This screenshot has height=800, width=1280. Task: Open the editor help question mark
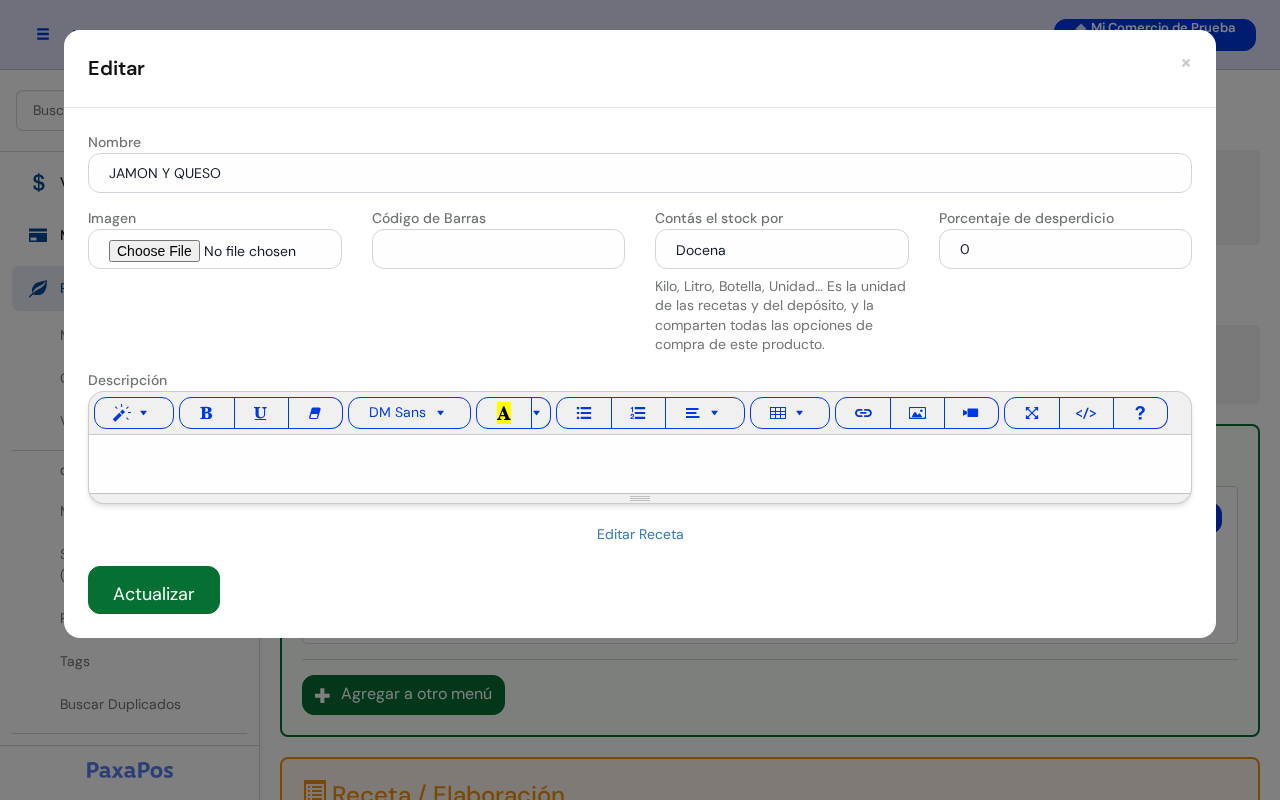click(1140, 413)
